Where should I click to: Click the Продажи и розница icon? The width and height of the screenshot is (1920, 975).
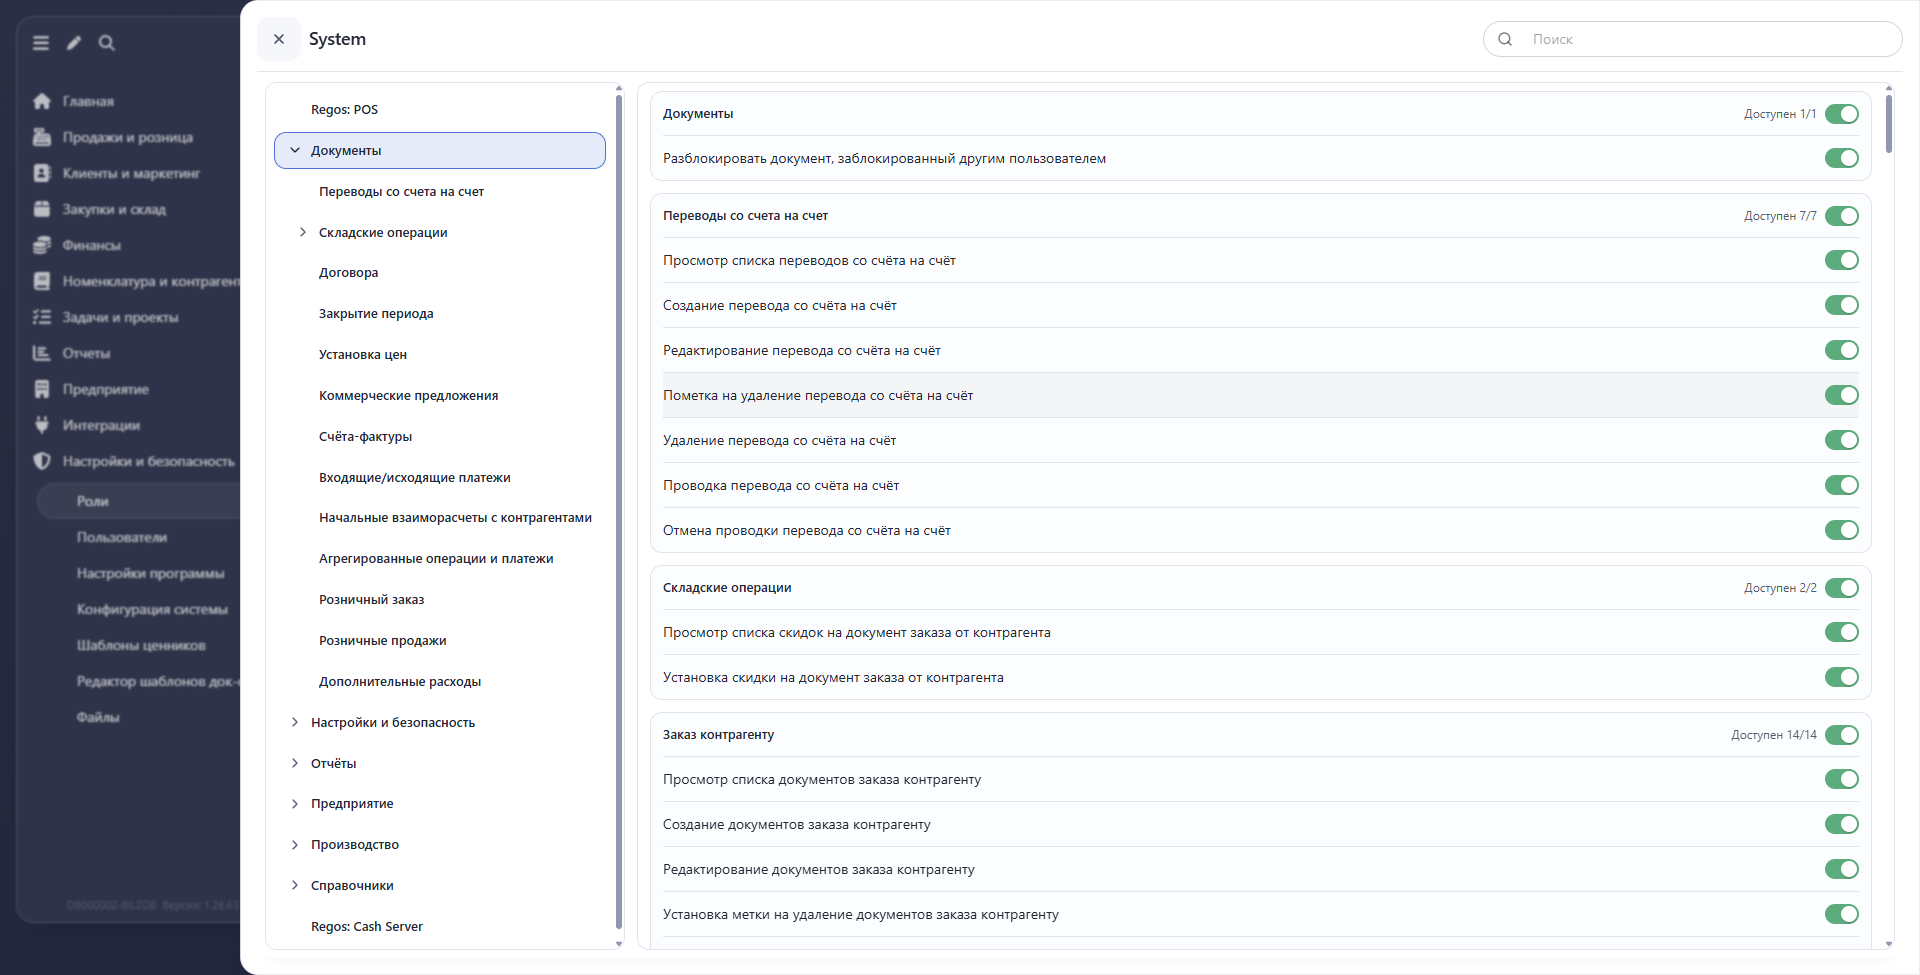click(42, 137)
